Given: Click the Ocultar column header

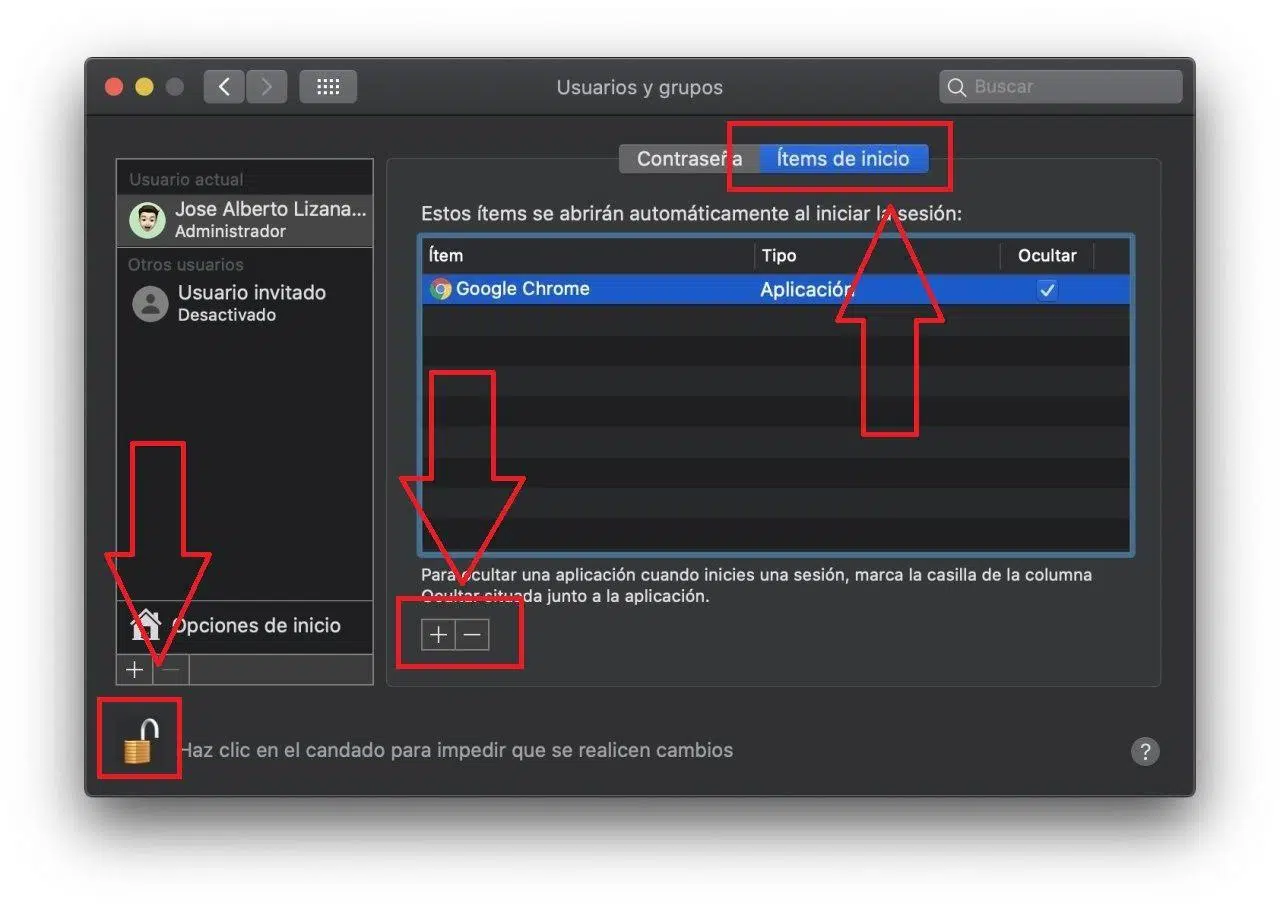Looking at the screenshot, I should click(1046, 256).
